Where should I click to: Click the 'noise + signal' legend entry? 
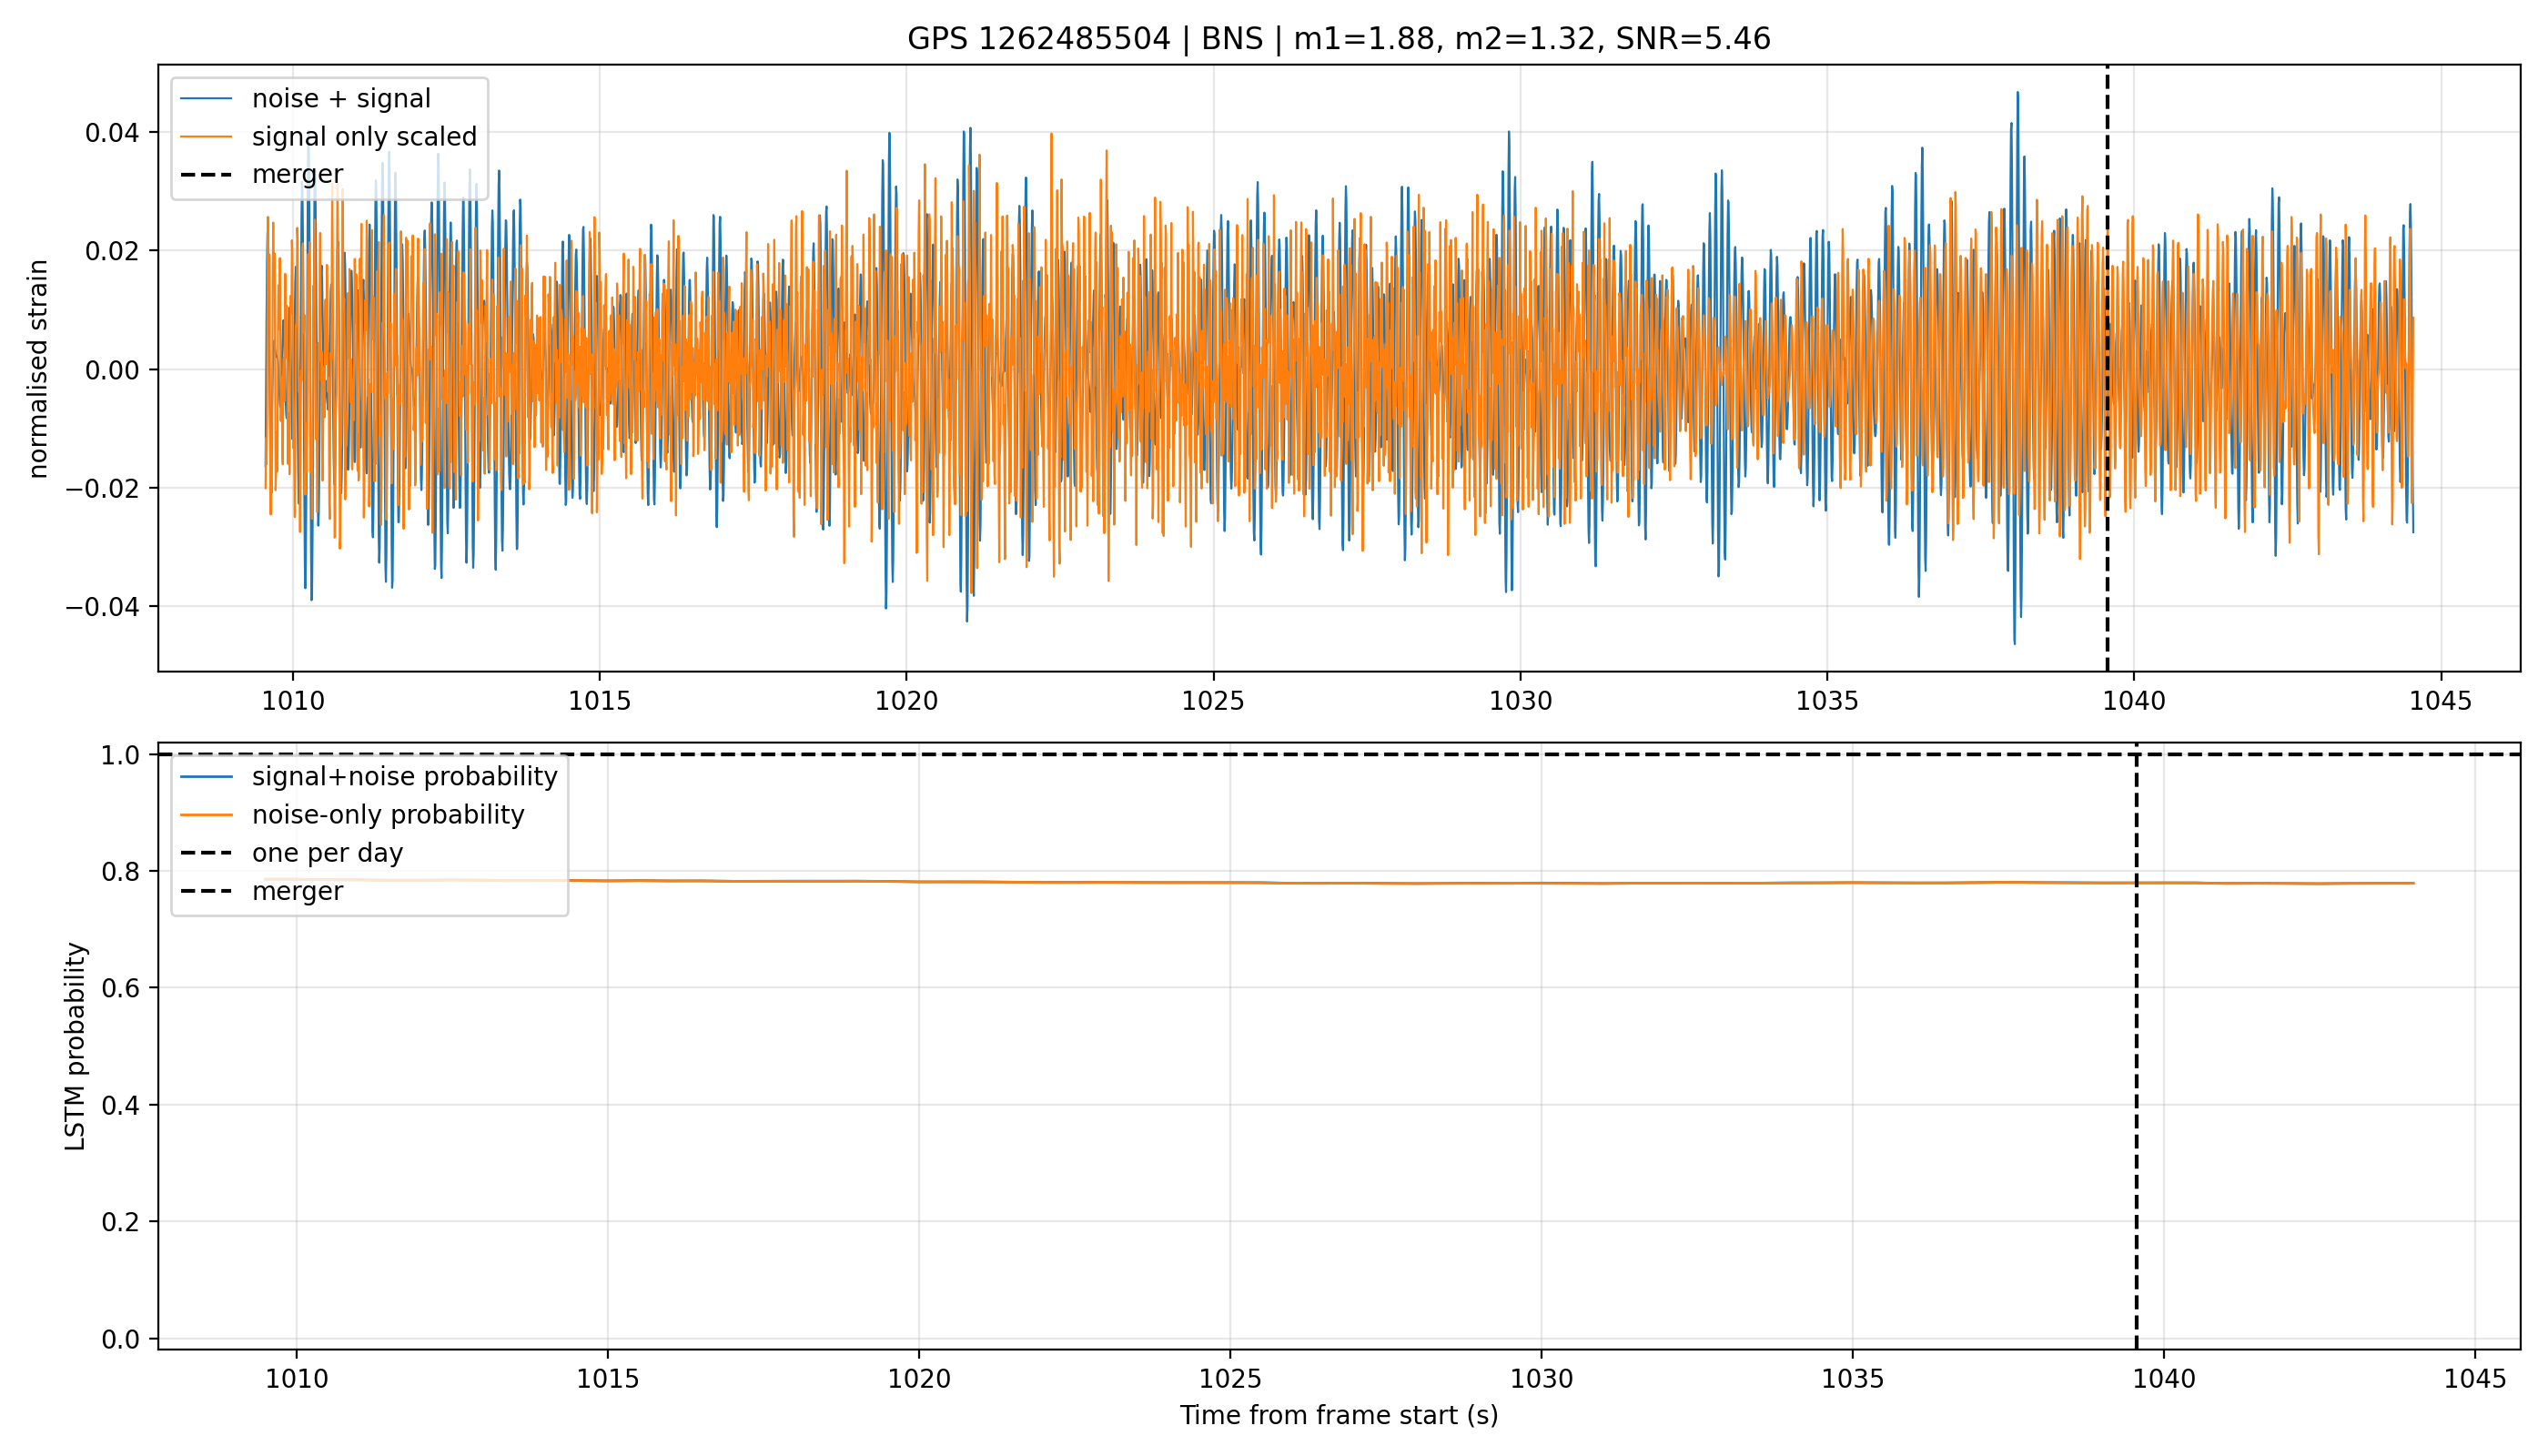pos(306,99)
